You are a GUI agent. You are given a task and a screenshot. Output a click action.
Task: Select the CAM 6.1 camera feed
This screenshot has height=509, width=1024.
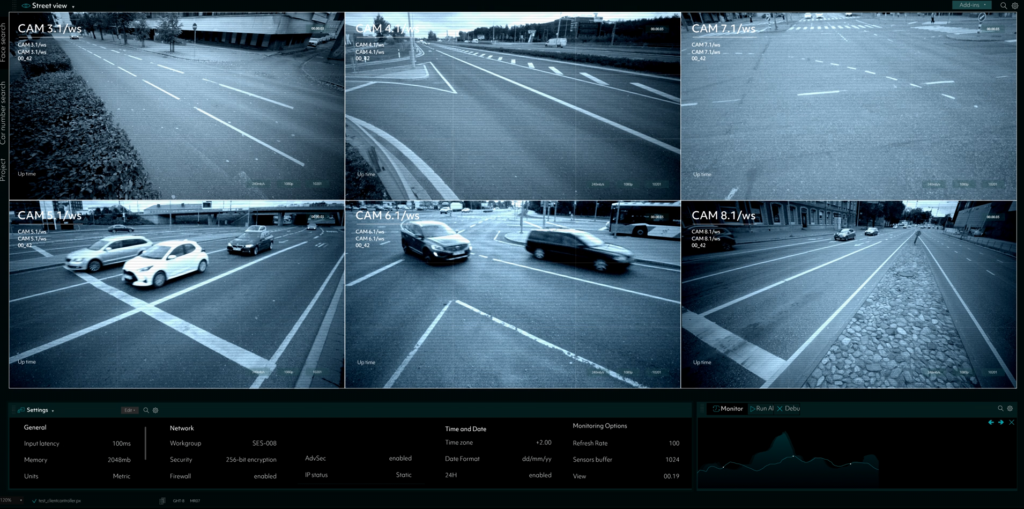point(512,295)
